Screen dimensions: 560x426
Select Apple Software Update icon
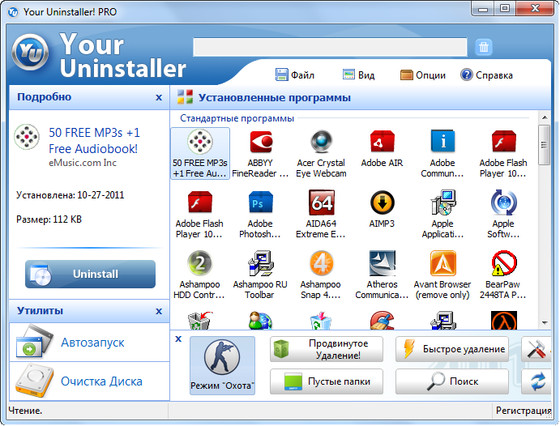pyautogui.click(x=503, y=214)
